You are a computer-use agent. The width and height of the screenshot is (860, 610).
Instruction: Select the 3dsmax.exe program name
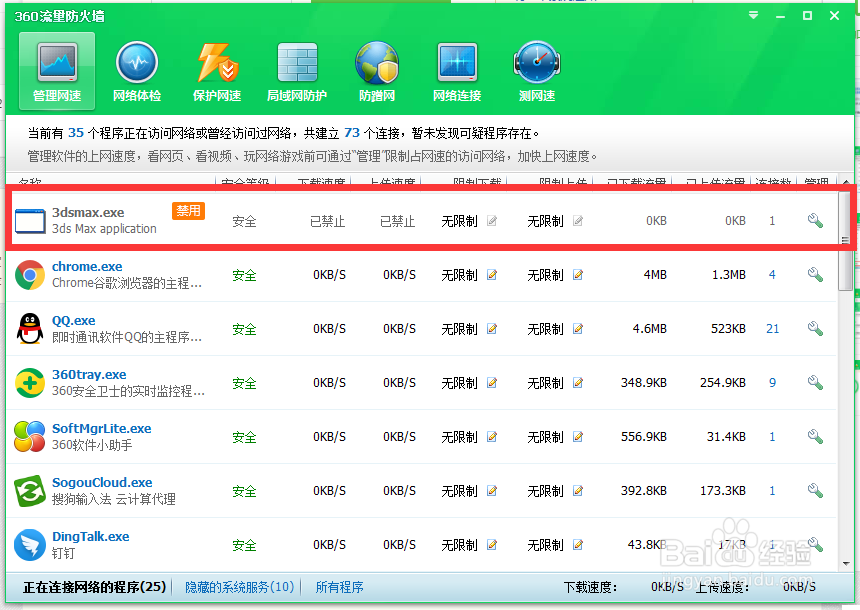point(88,212)
